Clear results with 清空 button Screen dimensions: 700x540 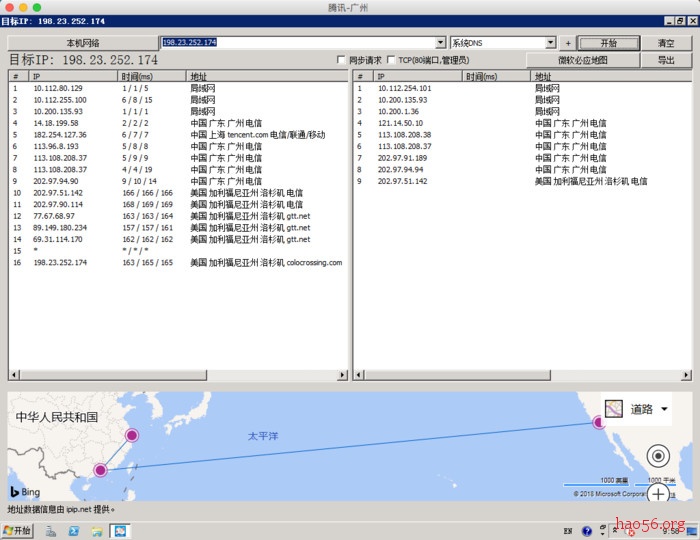[666, 43]
